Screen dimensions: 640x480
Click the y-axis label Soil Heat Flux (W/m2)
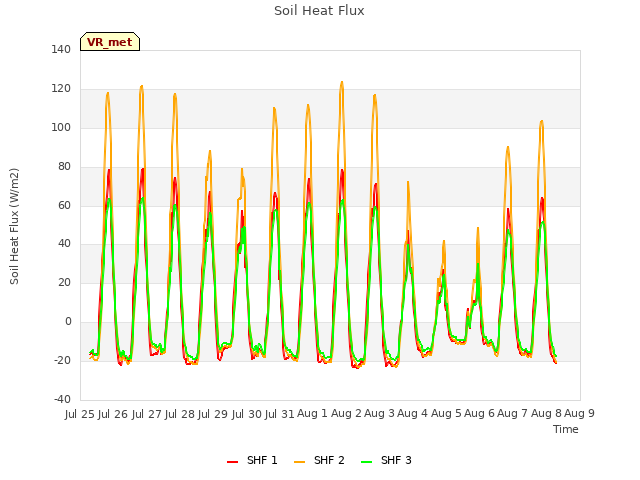(x=14, y=226)
